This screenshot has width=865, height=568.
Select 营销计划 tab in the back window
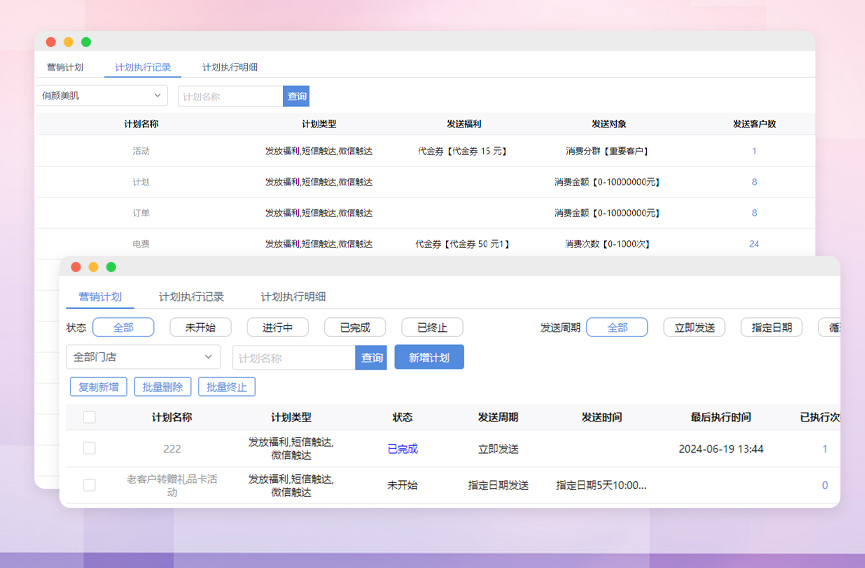65,67
